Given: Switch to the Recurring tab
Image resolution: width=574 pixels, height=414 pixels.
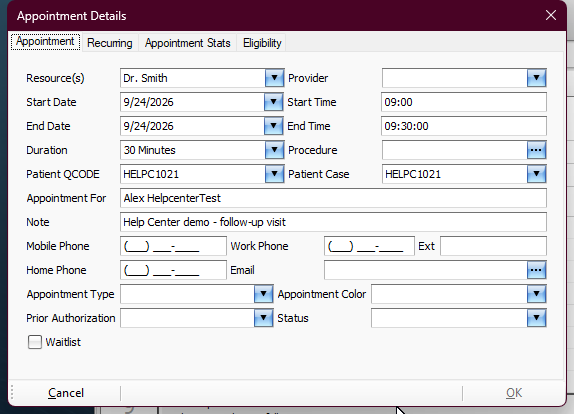Looking at the screenshot, I should [110, 43].
